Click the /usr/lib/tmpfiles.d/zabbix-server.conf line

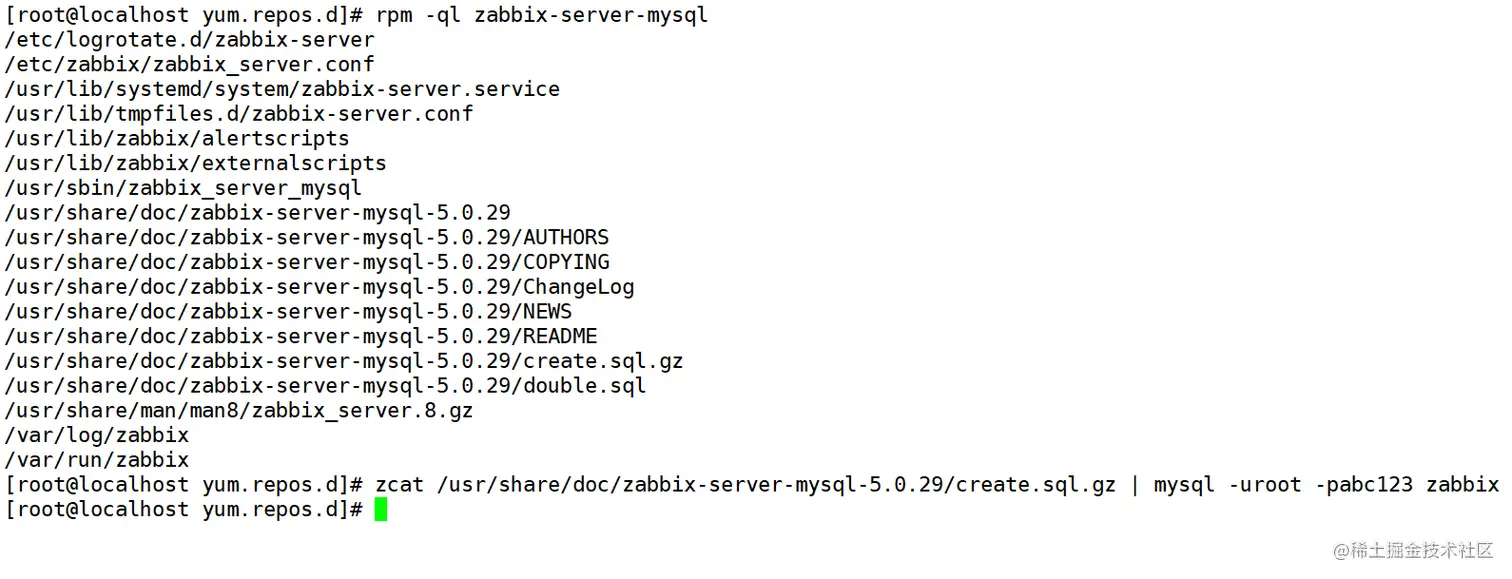coord(239,114)
